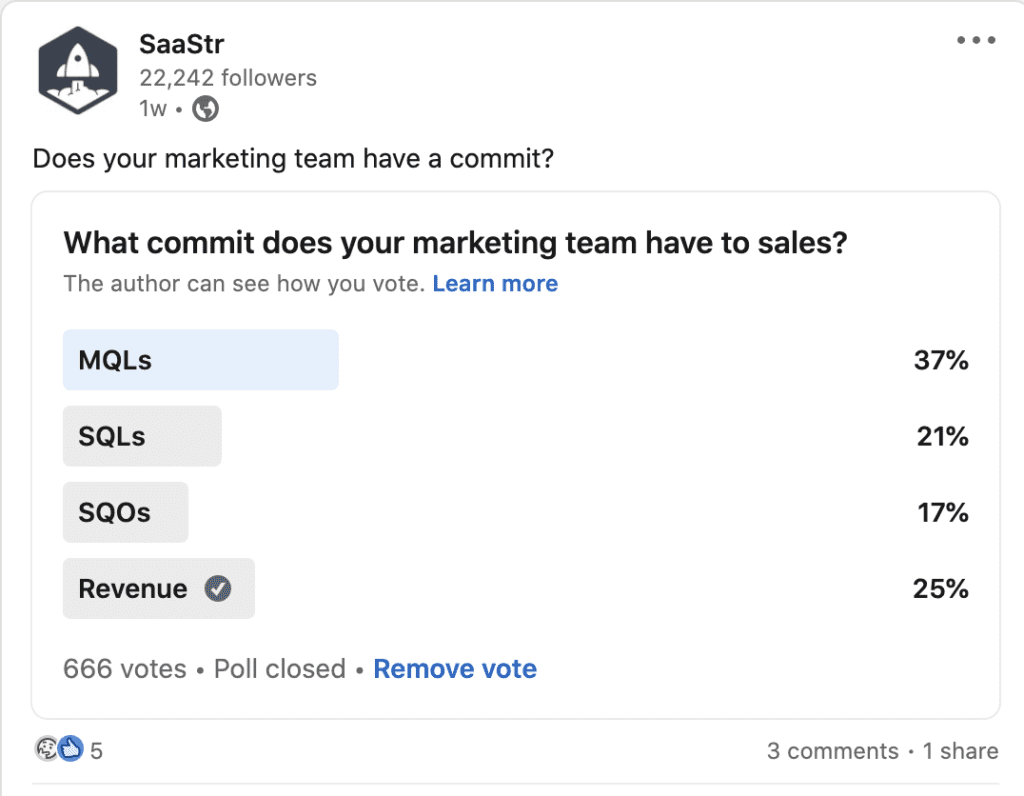Click the Learn more link
The height and width of the screenshot is (796, 1024).
pos(495,284)
